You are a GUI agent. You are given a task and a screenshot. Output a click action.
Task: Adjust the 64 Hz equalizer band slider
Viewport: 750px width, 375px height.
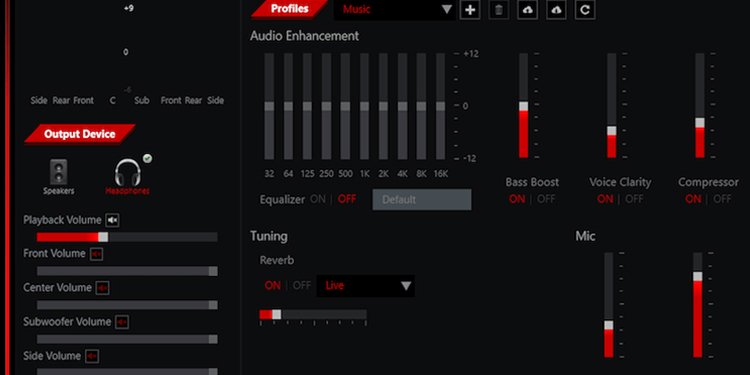point(288,106)
